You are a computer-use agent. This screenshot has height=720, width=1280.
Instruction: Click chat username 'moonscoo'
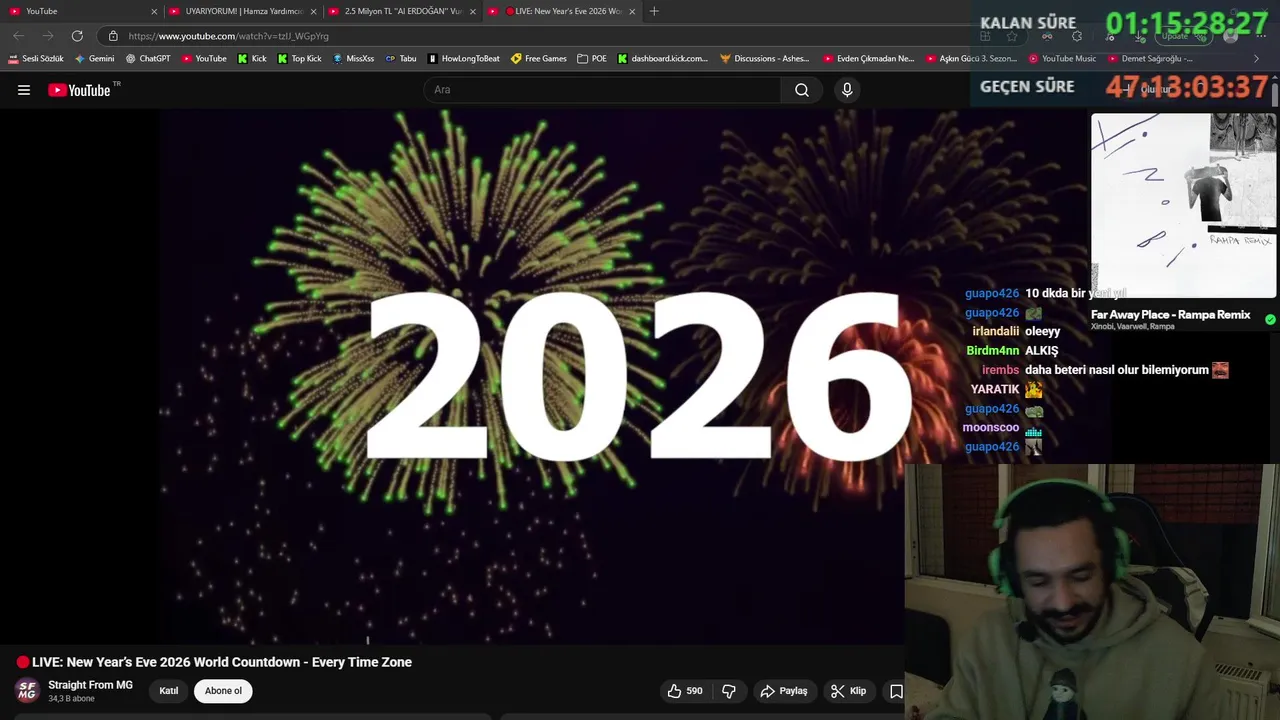(990, 428)
